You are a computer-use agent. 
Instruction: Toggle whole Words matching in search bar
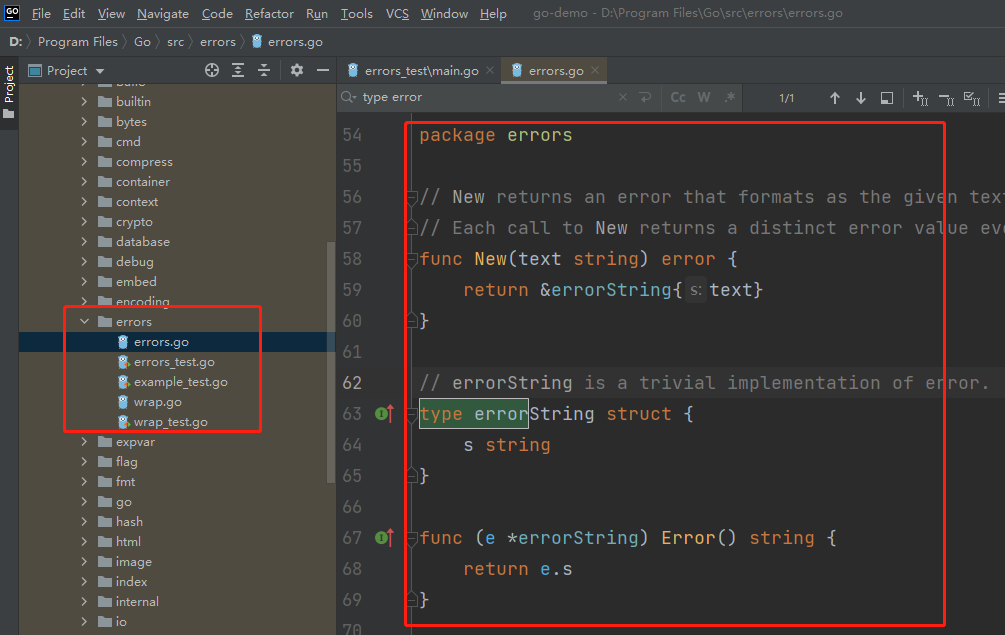(703, 97)
